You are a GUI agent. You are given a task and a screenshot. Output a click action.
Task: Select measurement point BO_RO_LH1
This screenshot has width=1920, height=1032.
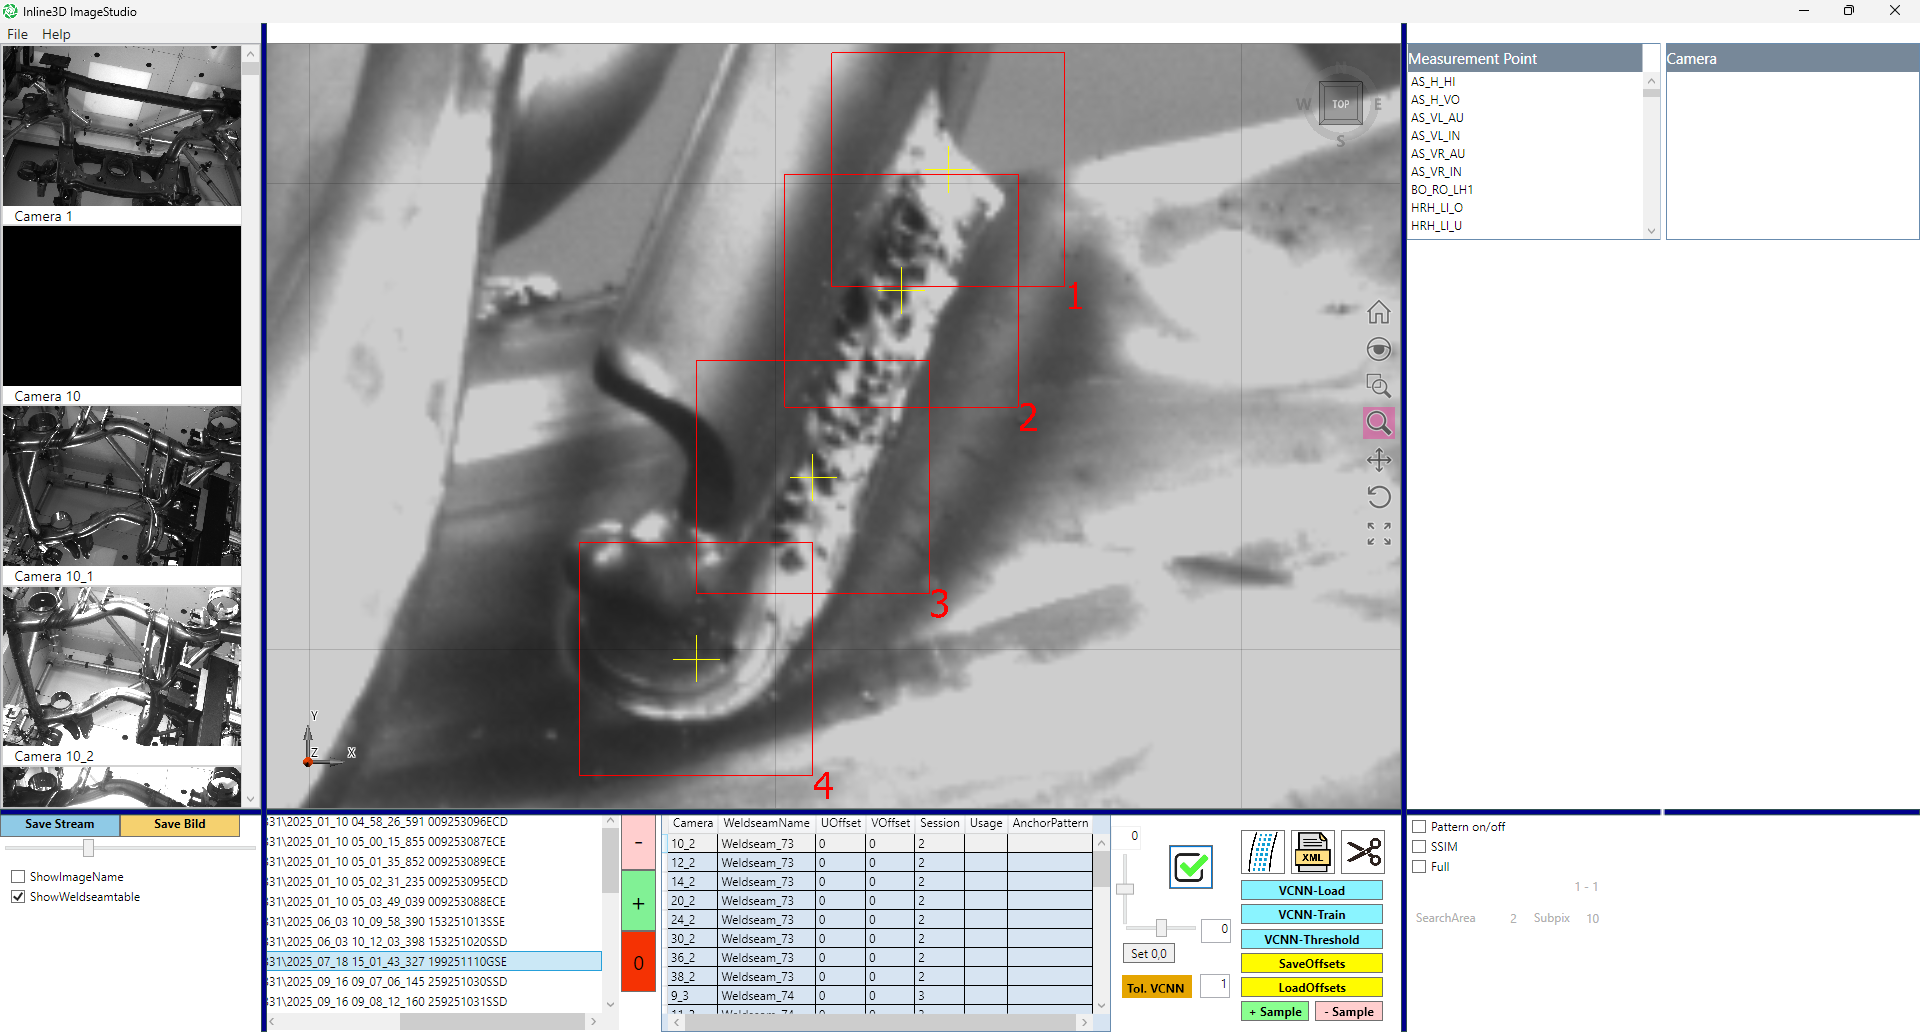pos(1442,190)
